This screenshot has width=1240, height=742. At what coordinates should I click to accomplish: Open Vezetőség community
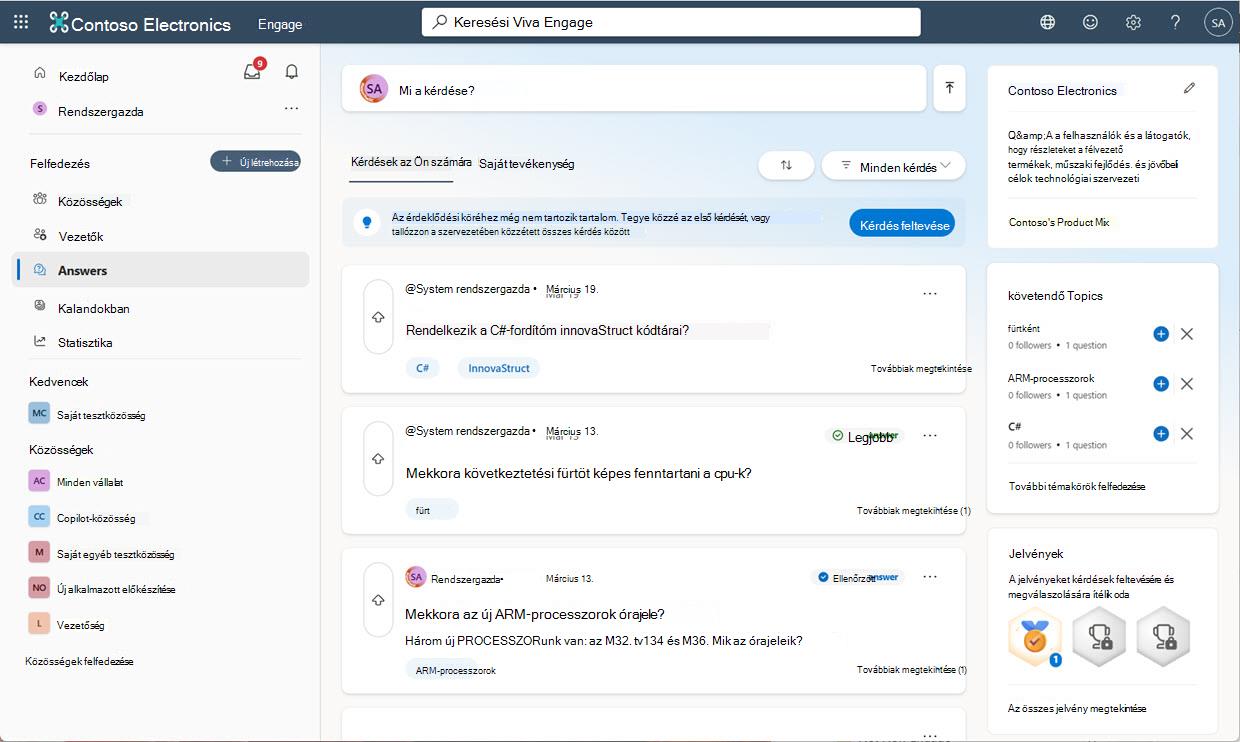[67, 625]
